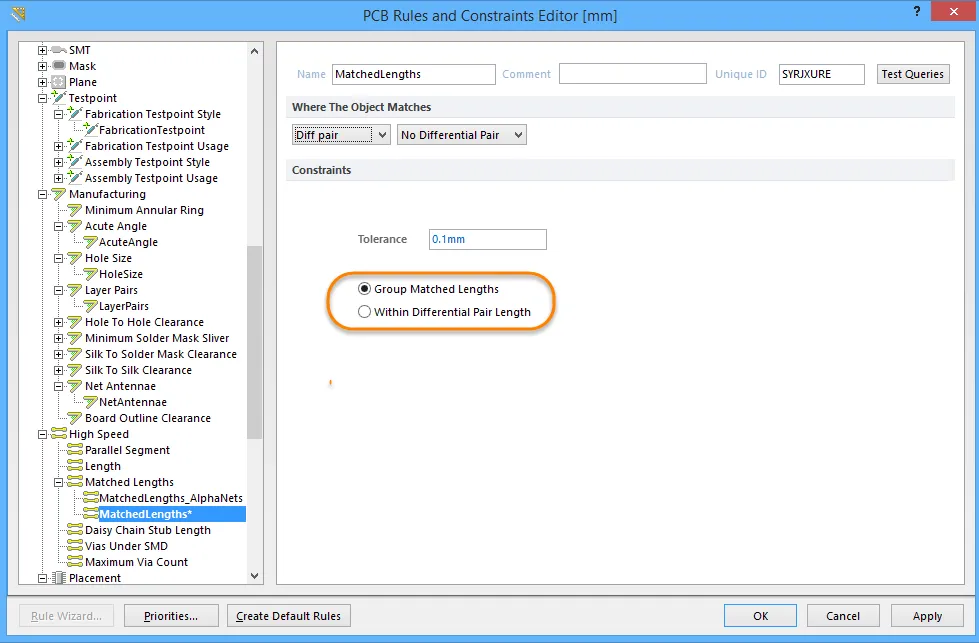Click the Assembly Testpoint Usage icon
The width and height of the screenshot is (979, 643).
(x=75, y=178)
